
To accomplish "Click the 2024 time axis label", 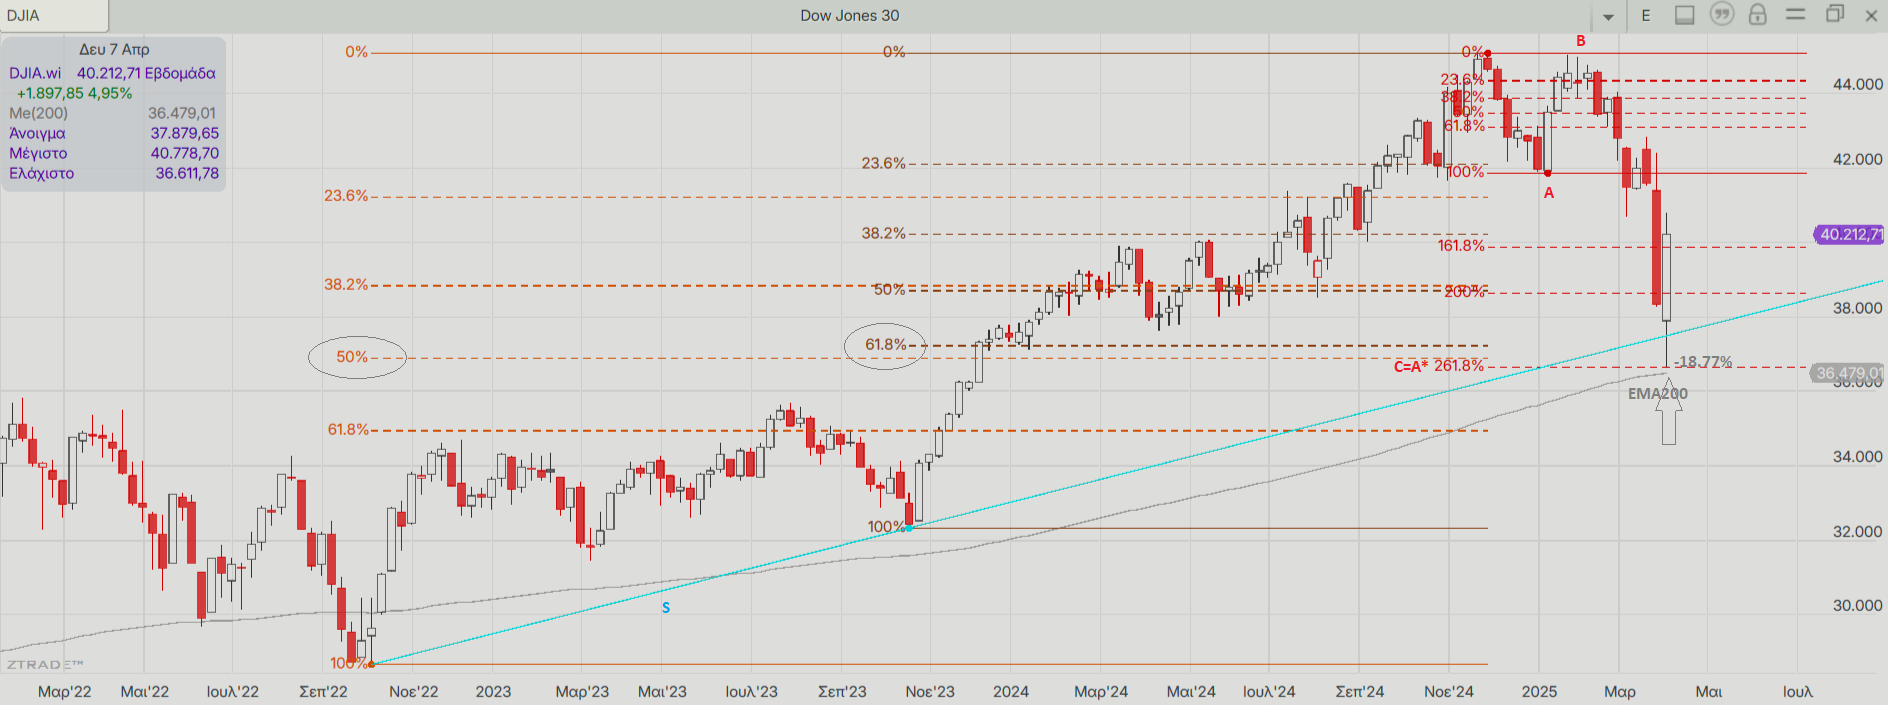I will pyautogui.click(x=1011, y=691).
